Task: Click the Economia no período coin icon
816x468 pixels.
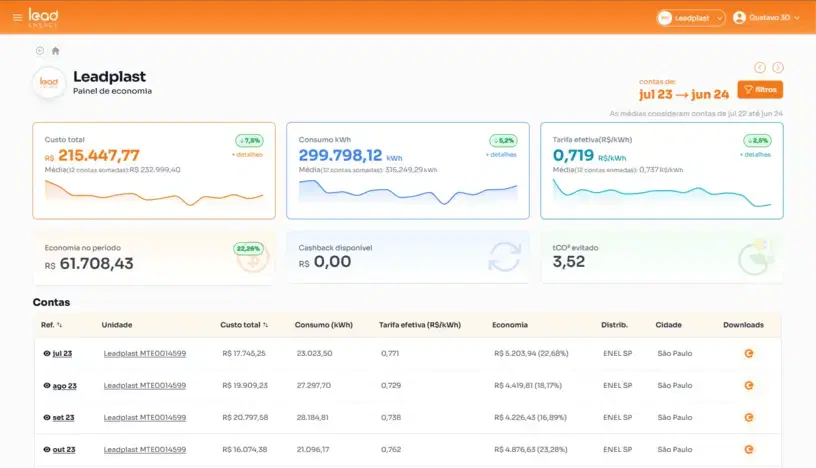Action: pos(253,259)
